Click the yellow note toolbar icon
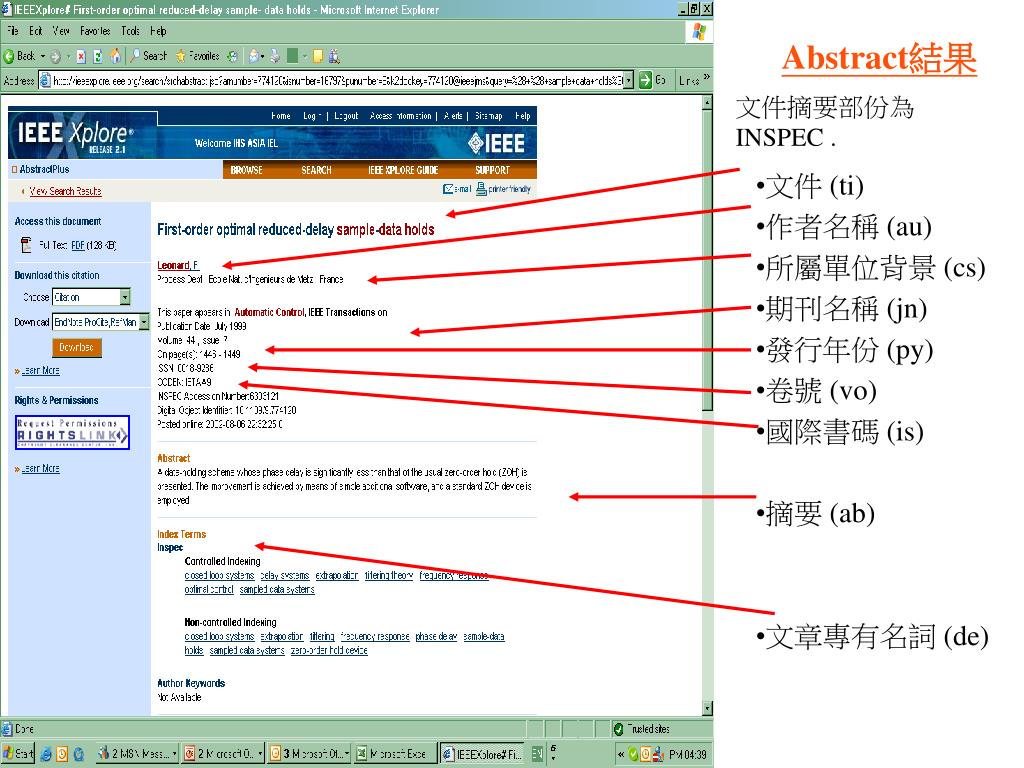The height and width of the screenshot is (768, 1024). pos(318,56)
